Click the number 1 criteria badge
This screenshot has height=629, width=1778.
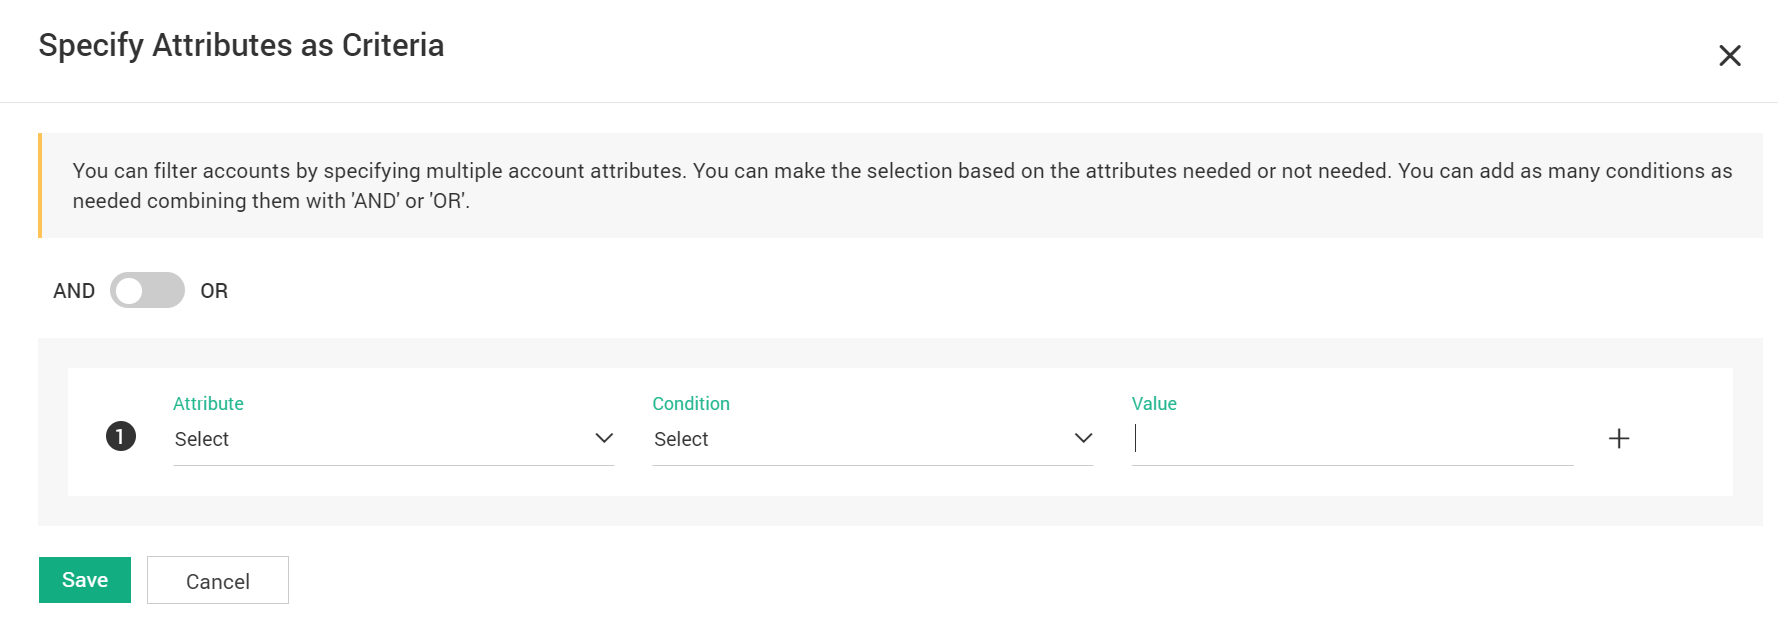(x=121, y=437)
